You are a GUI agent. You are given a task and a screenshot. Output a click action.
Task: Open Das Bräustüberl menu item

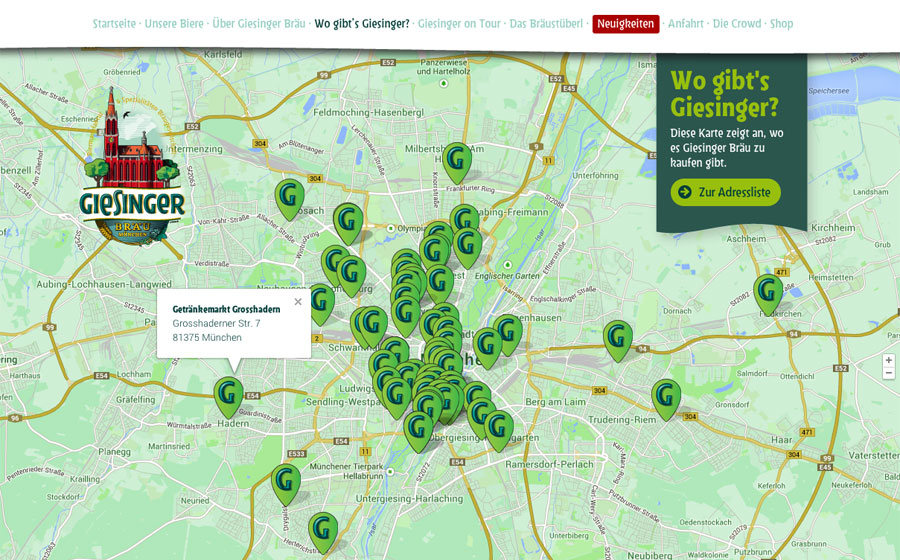tap(546, 24)
